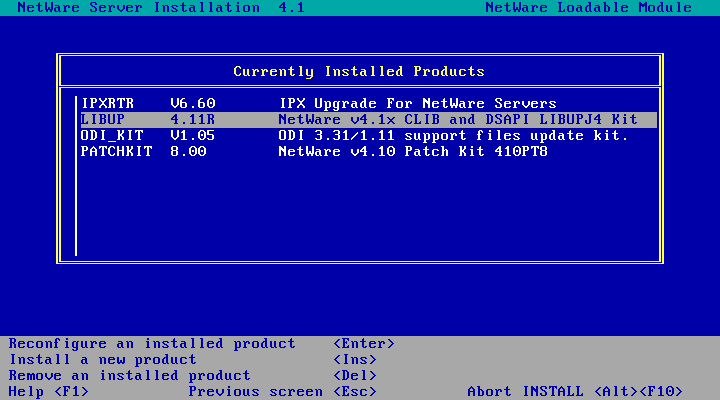Image resolution: width=720 pixels, height=400 pixels.
Task: Select the ODI_KIT product entry
Action: click(x=369, y=135)
